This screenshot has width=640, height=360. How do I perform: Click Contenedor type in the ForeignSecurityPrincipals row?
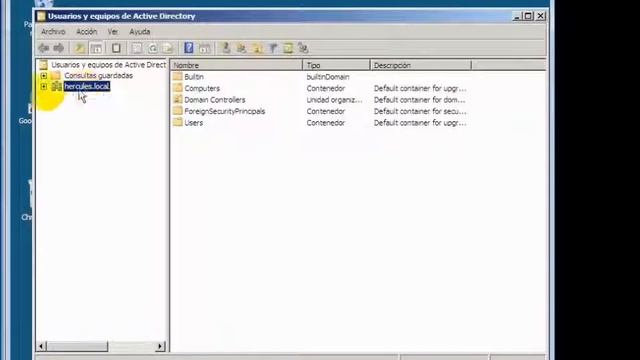tap(326, 111)
